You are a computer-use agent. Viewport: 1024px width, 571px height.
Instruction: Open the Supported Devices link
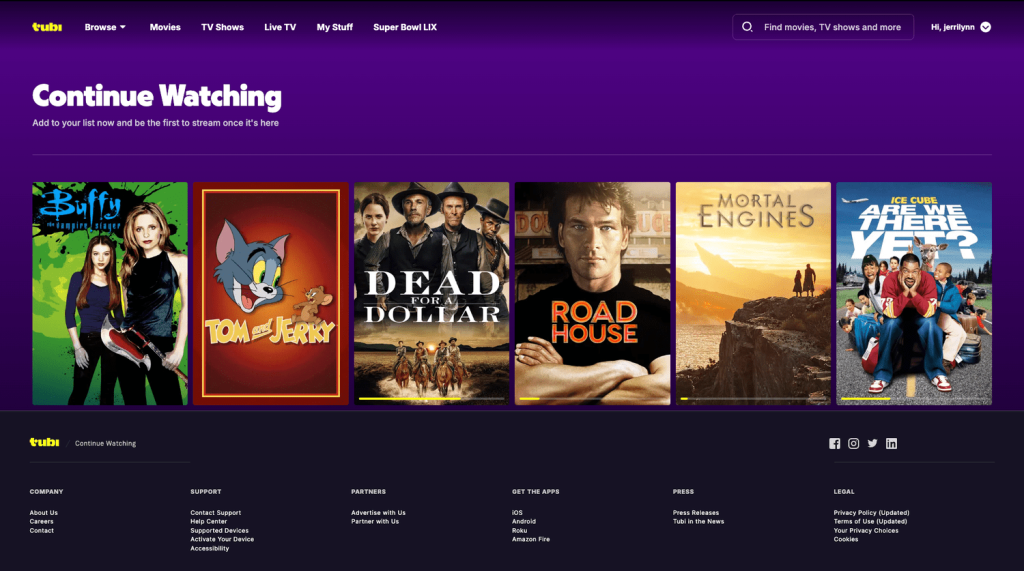coord(219,530)
